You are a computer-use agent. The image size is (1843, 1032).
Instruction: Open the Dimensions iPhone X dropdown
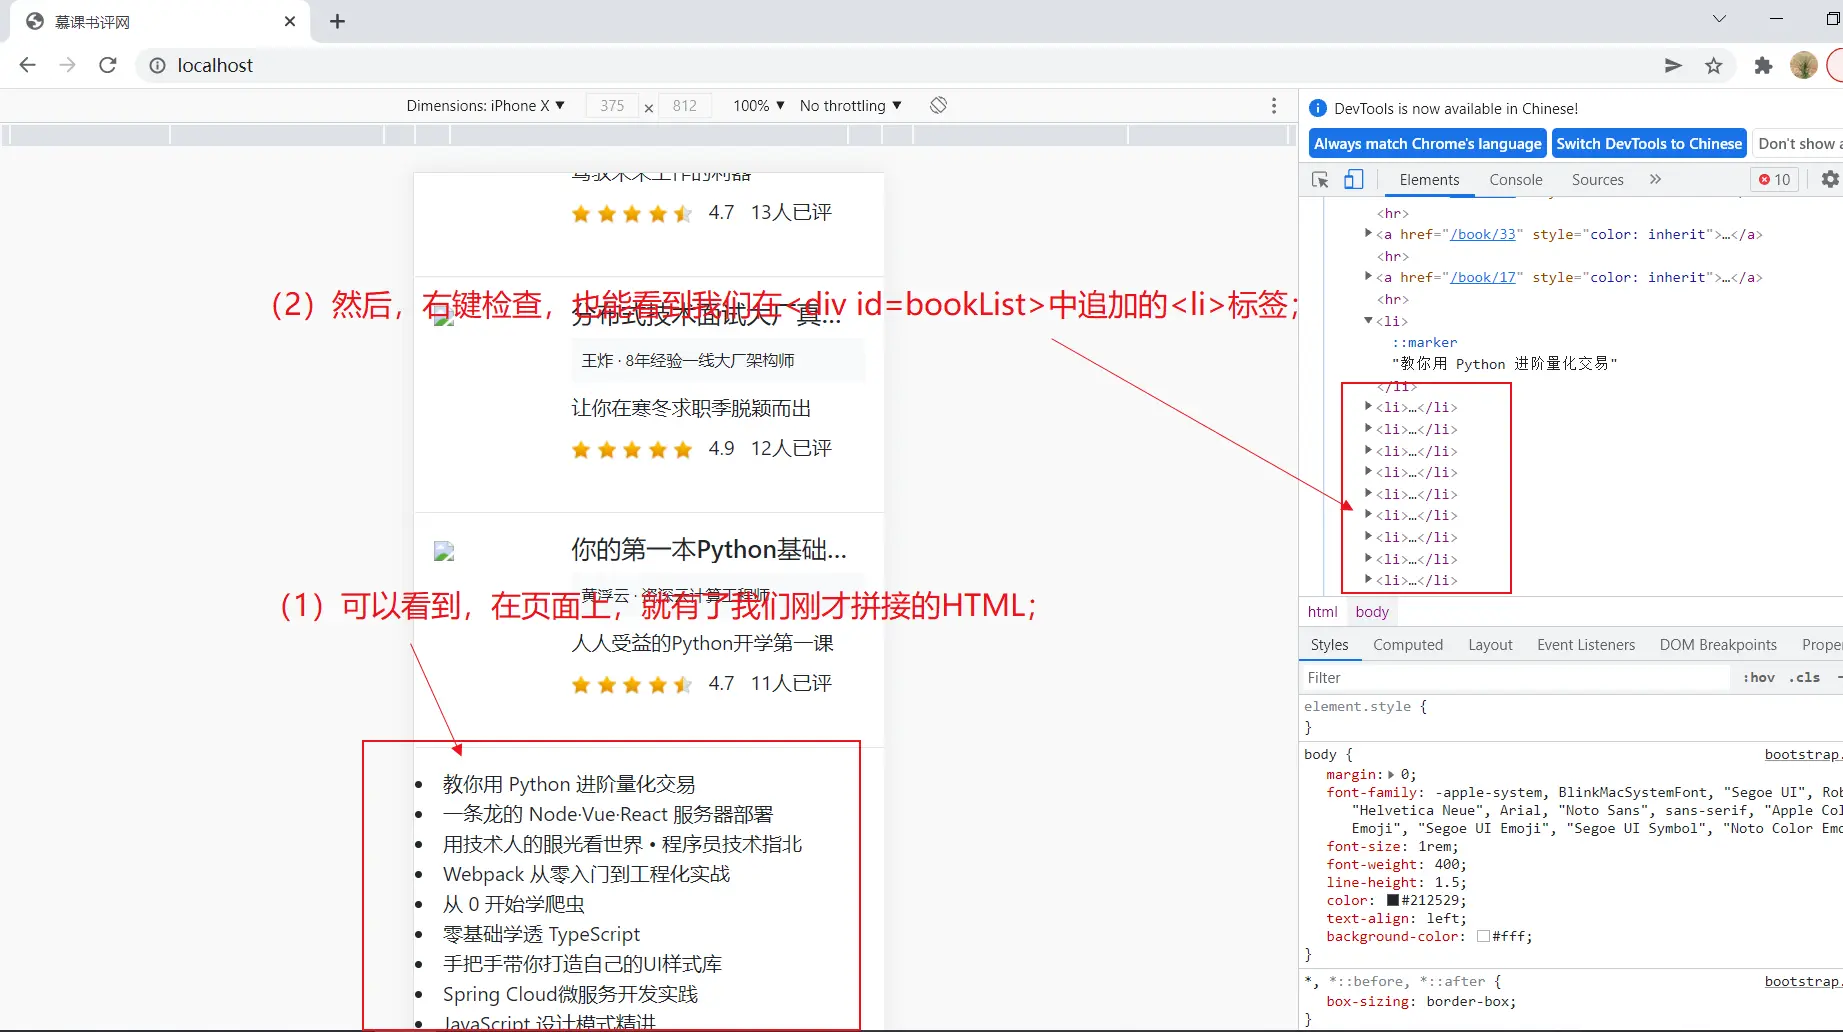coord(485,106)
